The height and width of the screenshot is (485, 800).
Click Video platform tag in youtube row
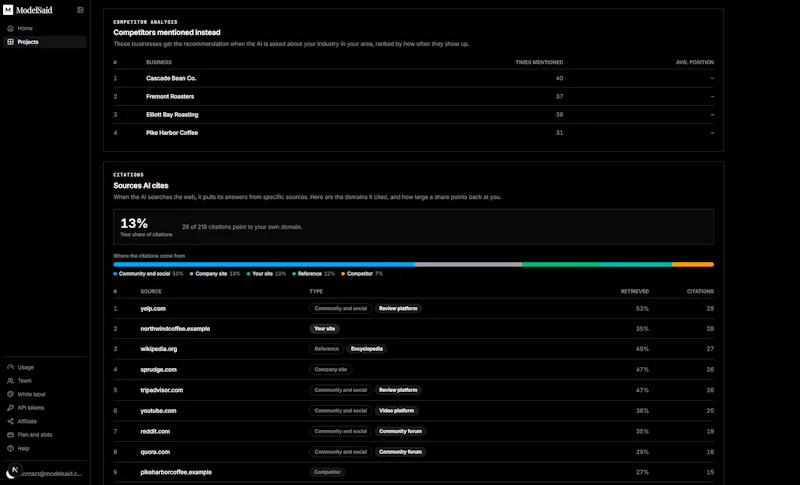click(x=396, y=411)
